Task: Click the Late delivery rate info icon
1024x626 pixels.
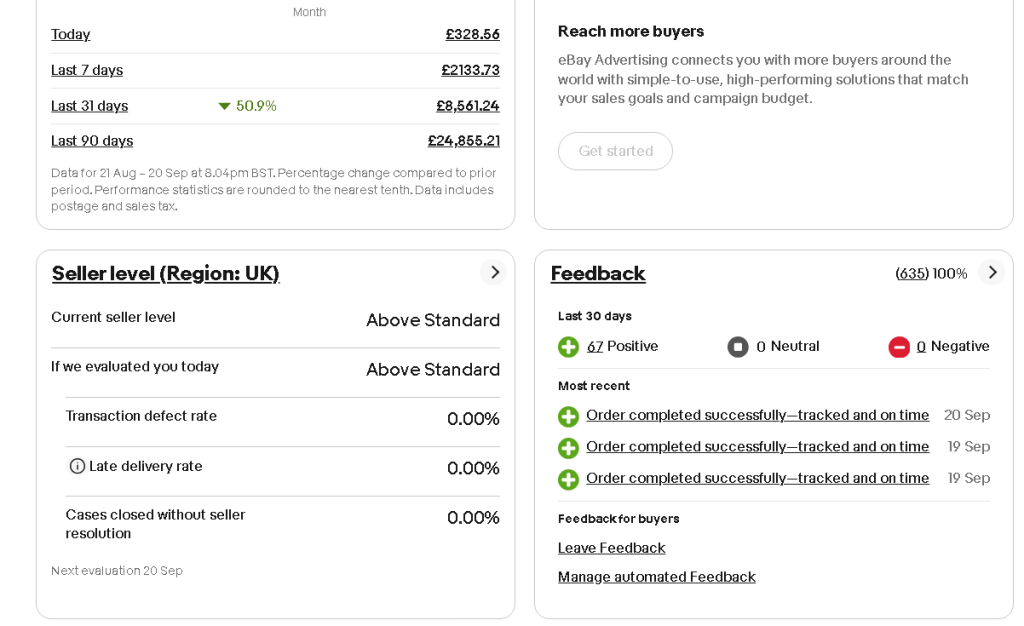Action: (77, 466)
